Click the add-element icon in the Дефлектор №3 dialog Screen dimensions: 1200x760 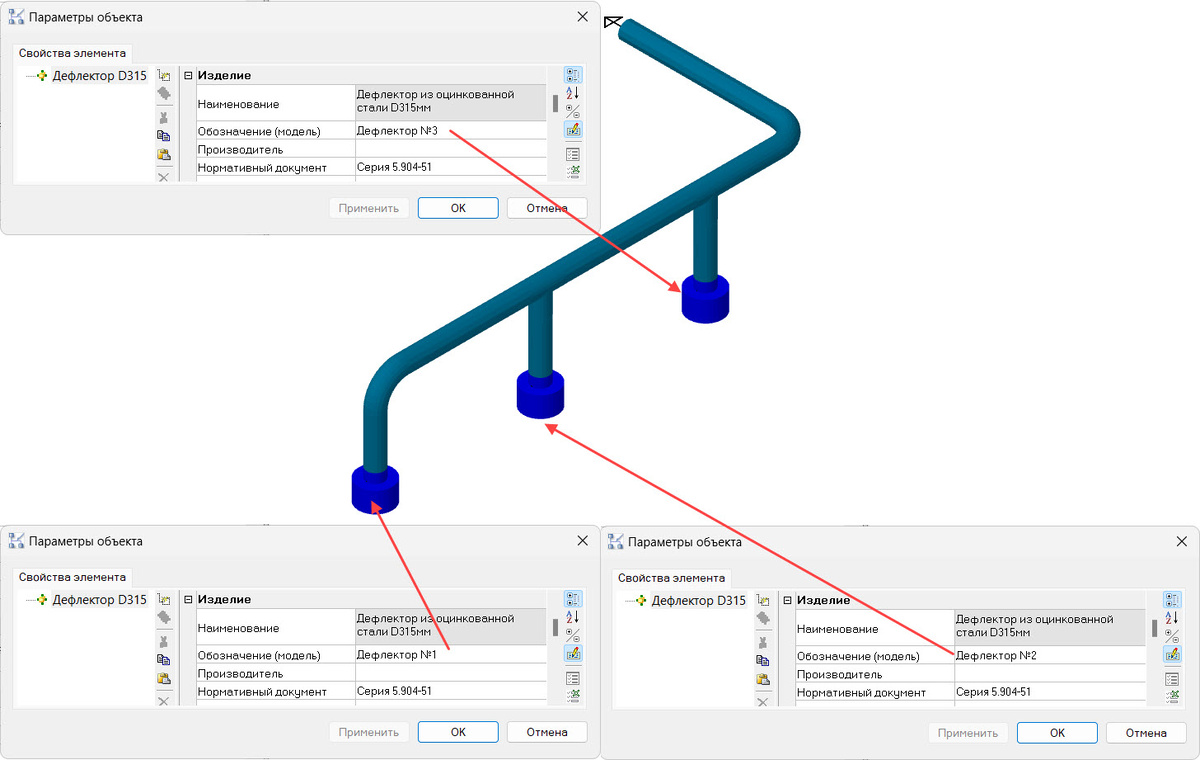(x=164, y=76)
